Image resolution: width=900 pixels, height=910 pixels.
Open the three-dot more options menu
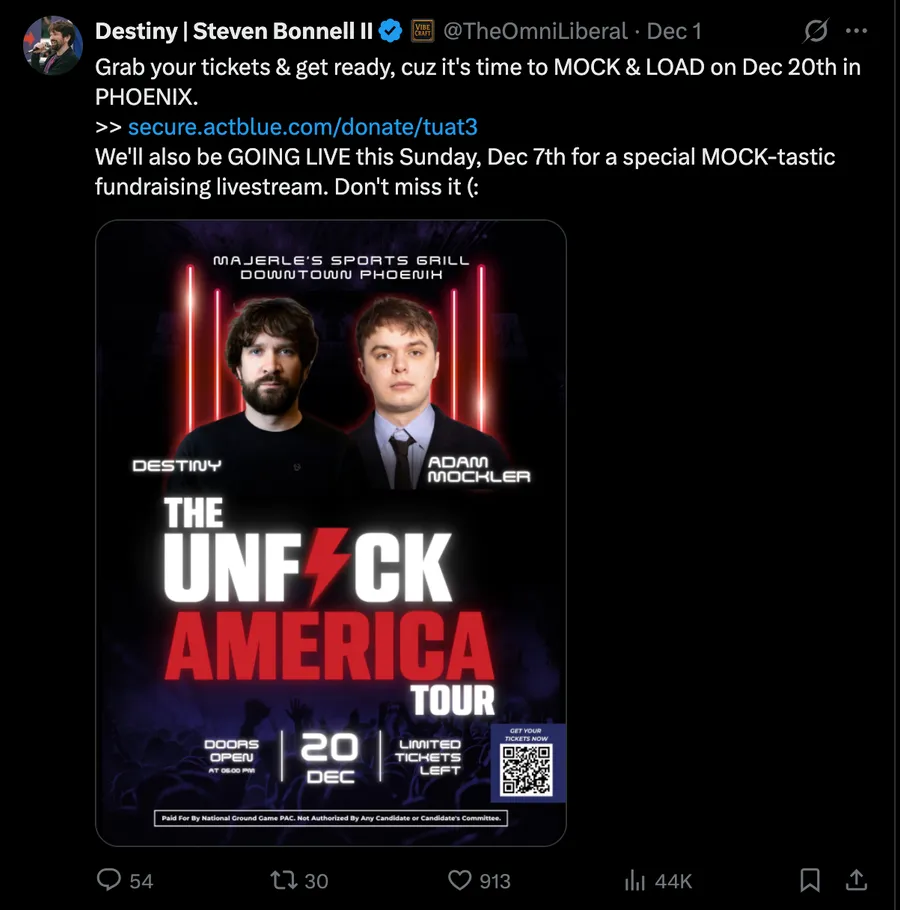click(856, 31)
